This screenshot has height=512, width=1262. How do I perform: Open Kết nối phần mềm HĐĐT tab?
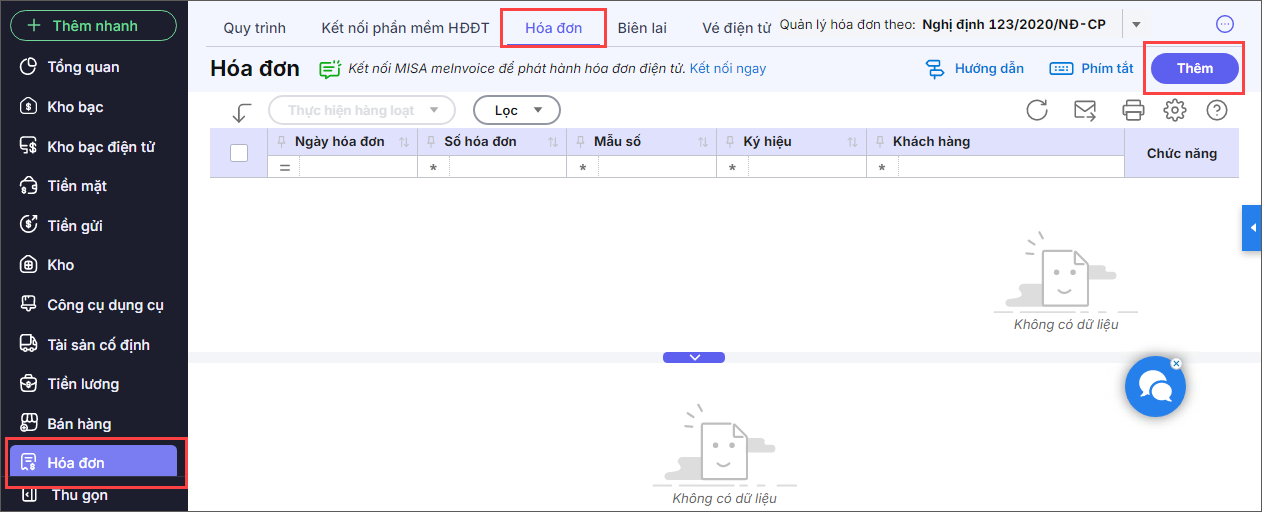pyautogui.click(x=405, y=28)
